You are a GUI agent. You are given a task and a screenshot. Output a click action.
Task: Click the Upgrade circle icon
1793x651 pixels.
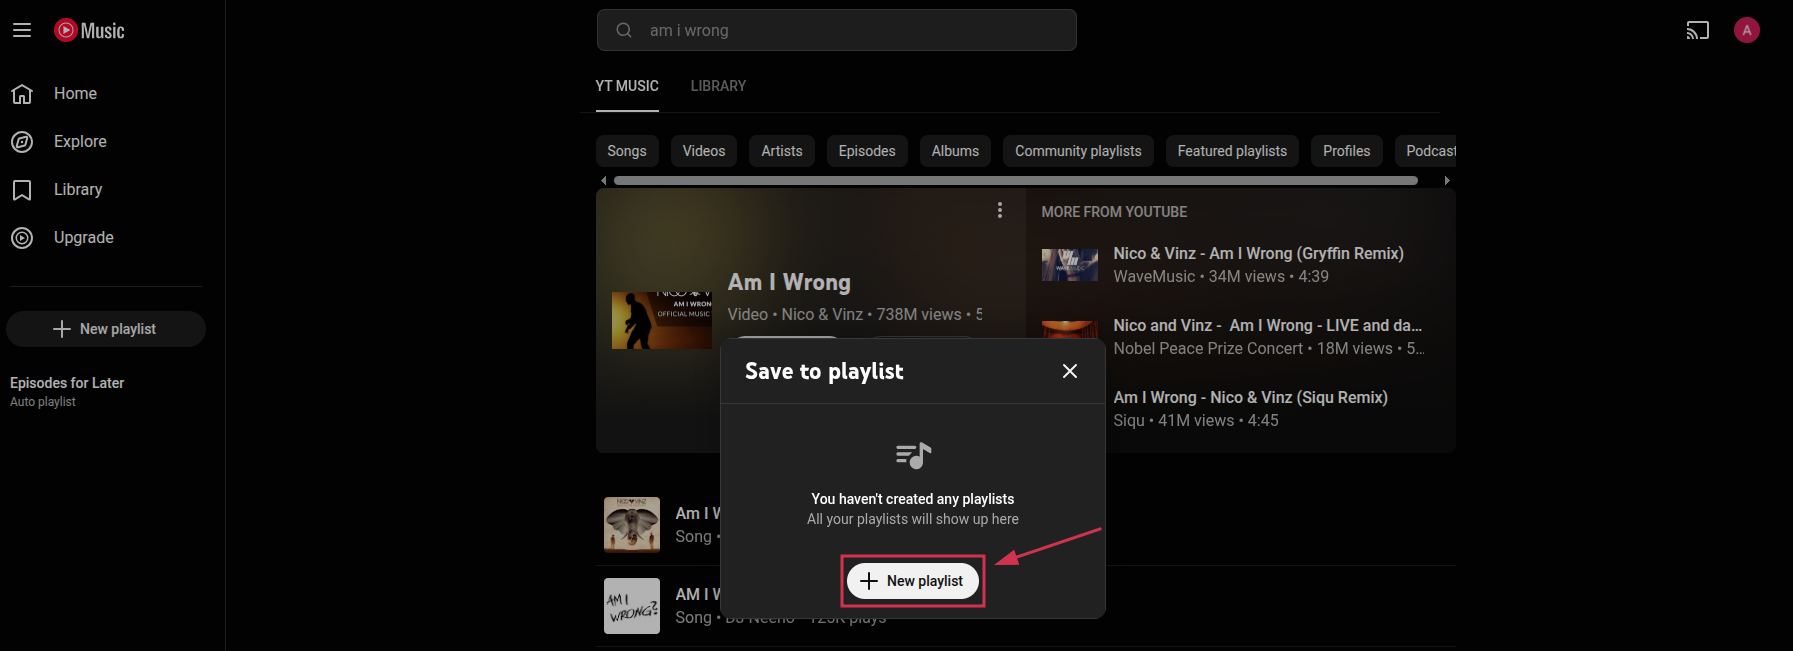click(22, 238)
